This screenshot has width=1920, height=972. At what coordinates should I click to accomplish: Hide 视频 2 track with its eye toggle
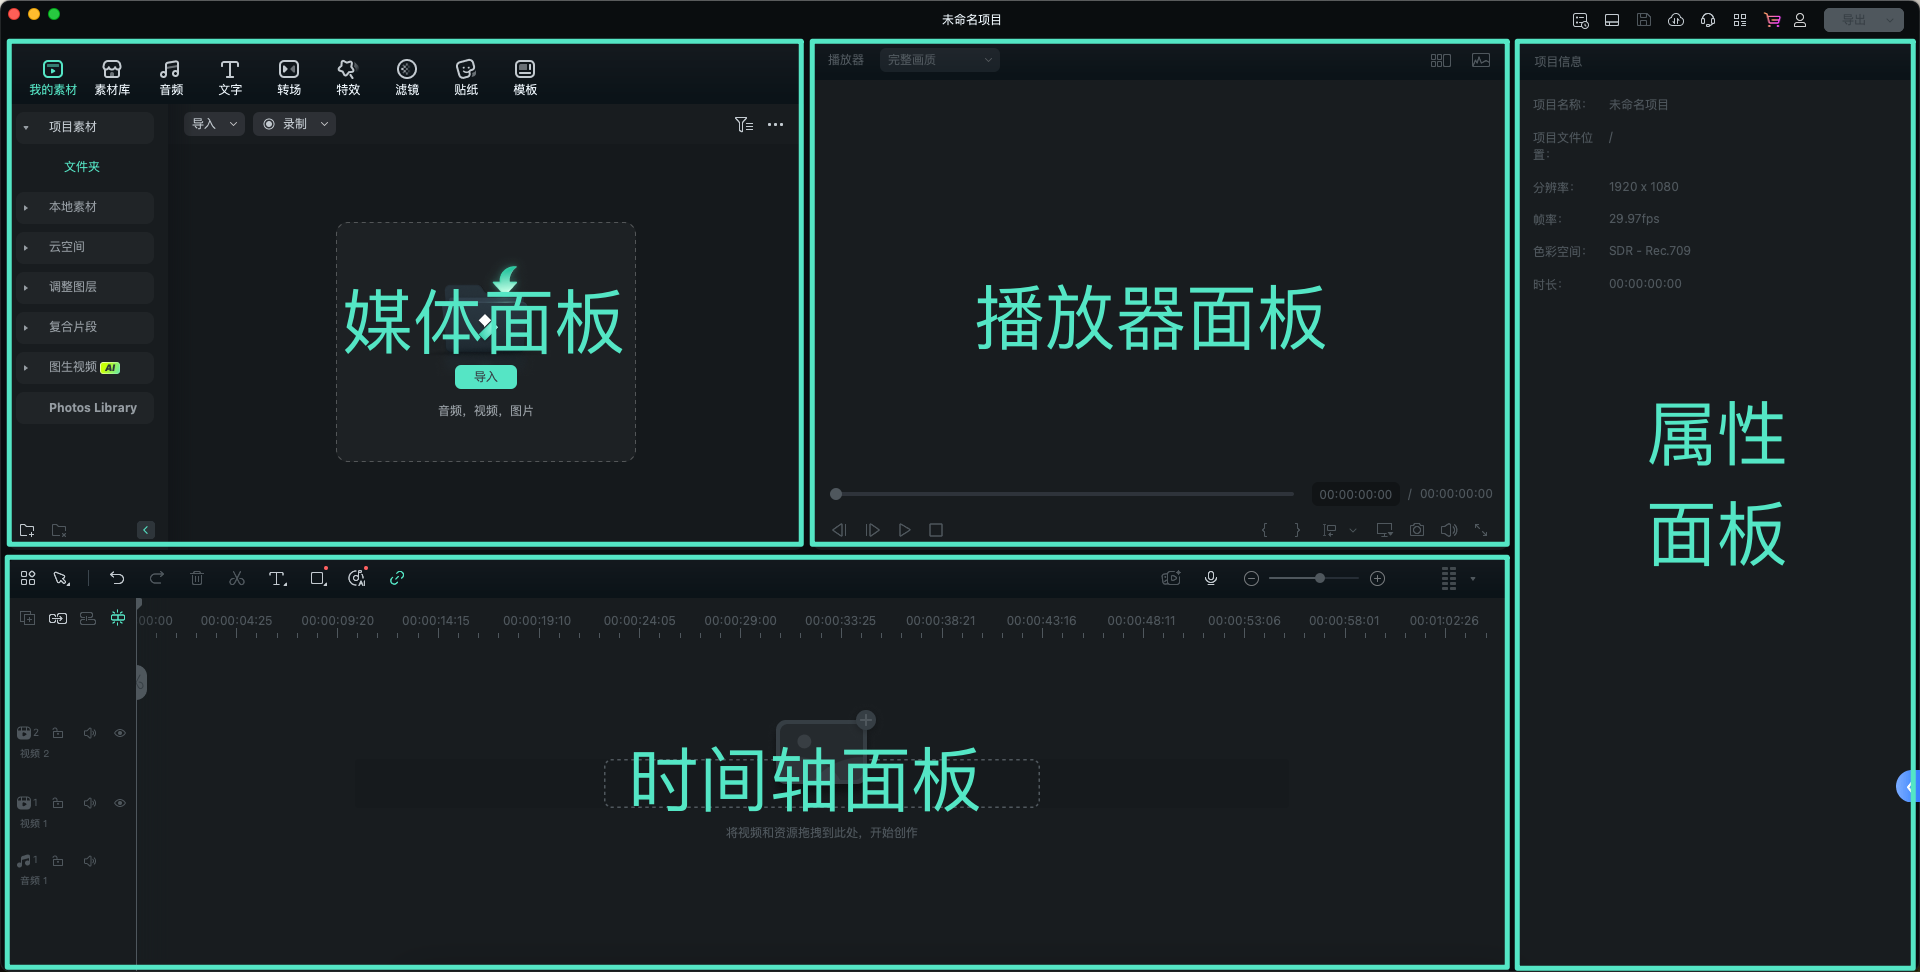(120, 732)
